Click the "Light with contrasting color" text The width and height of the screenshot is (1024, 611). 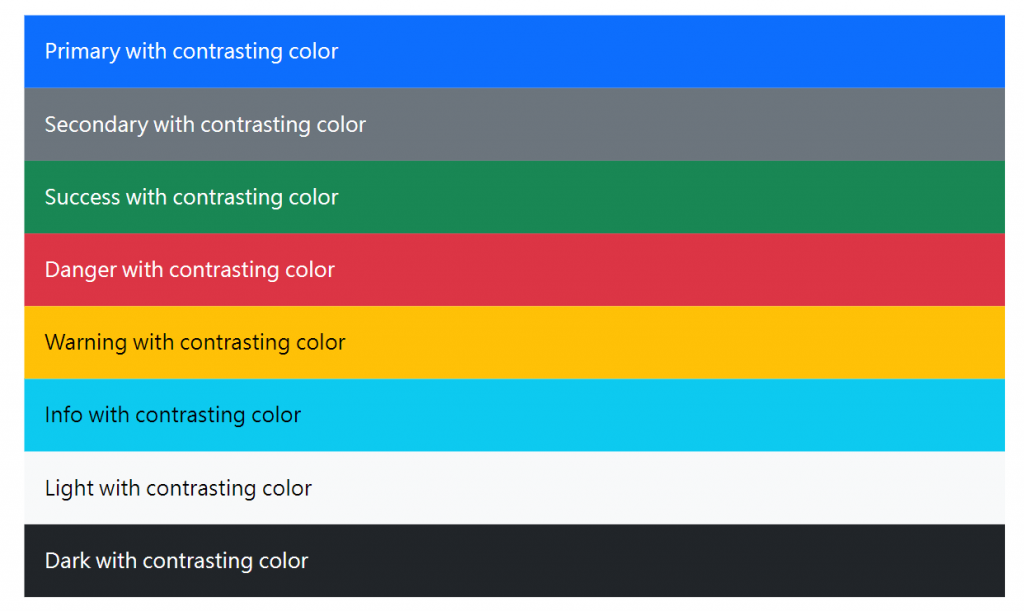pyautogui.click(x=178, y=488)
